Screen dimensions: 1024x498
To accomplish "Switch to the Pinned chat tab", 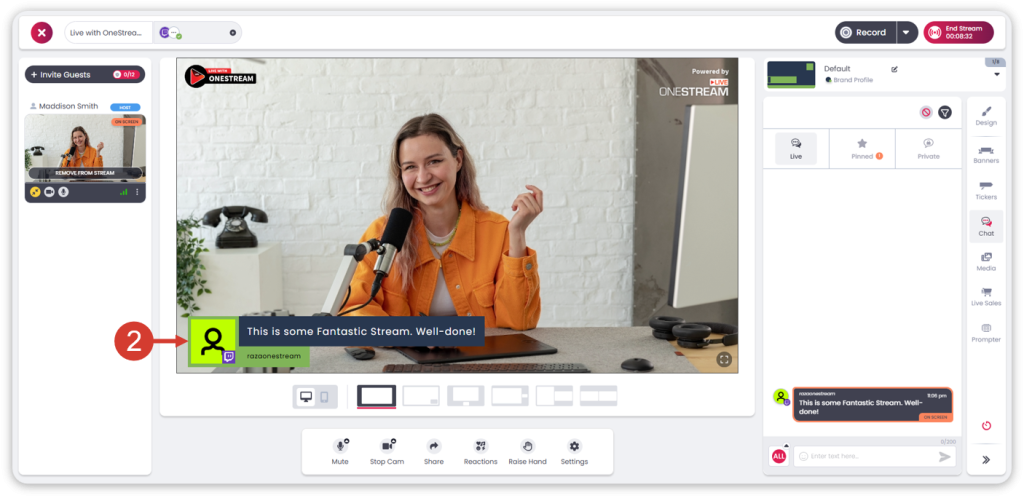I will (x=862, y=148).
